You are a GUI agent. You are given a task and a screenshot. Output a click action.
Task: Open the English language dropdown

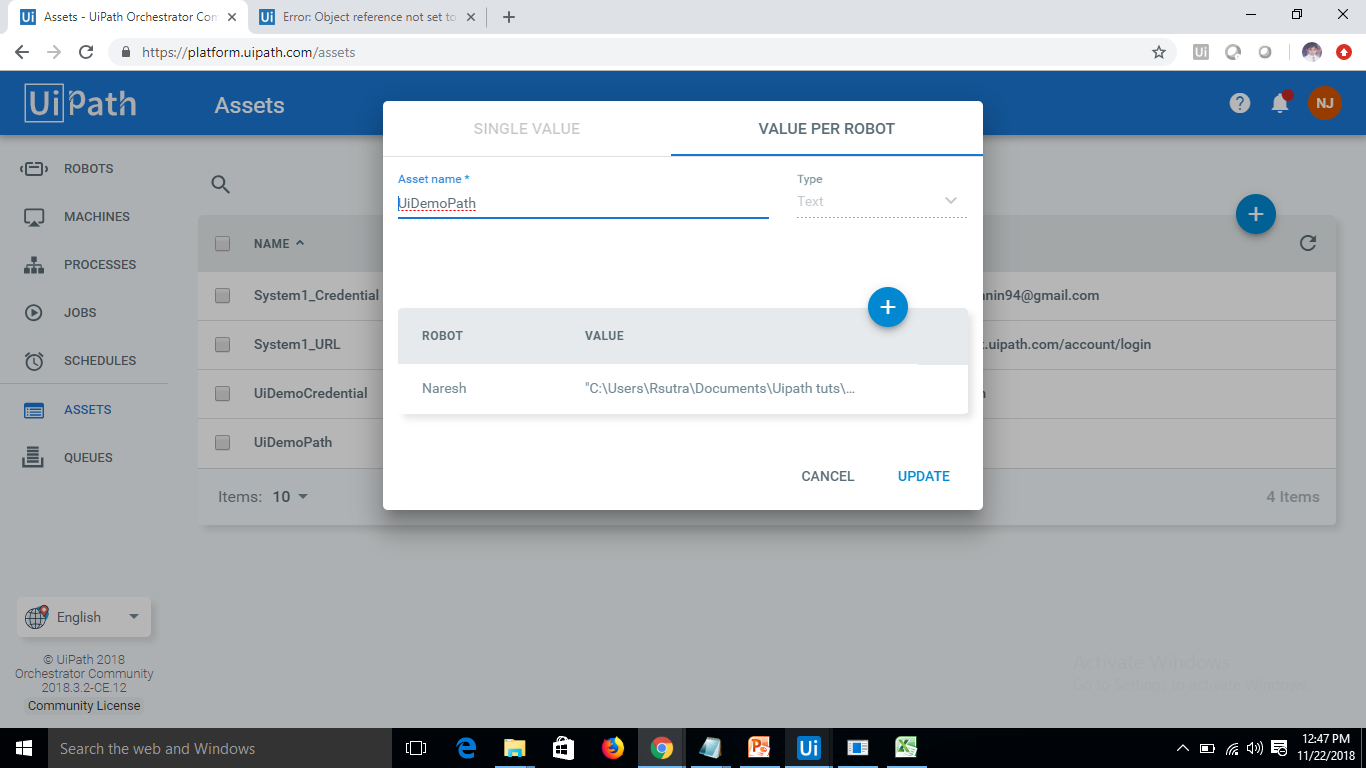[x=83, y=617]
